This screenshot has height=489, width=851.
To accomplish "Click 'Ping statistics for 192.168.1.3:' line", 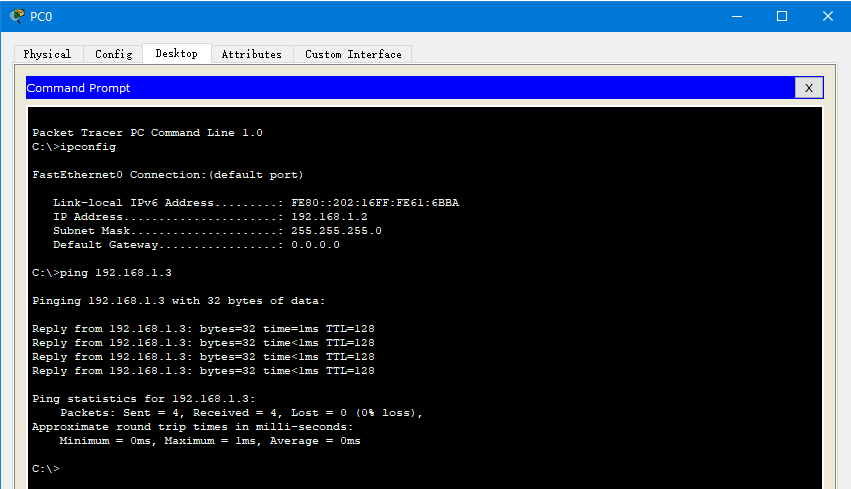I will (x=143, y=399).
